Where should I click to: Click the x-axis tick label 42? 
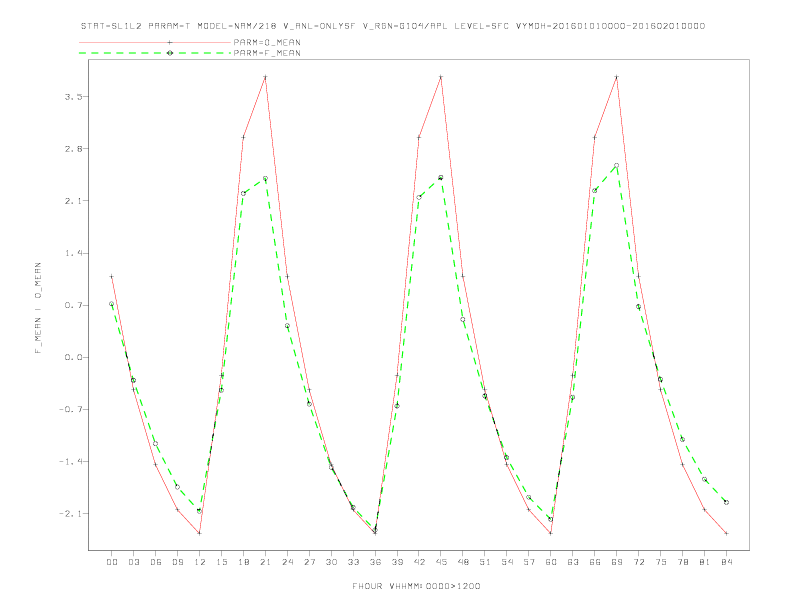coord(419,562)
